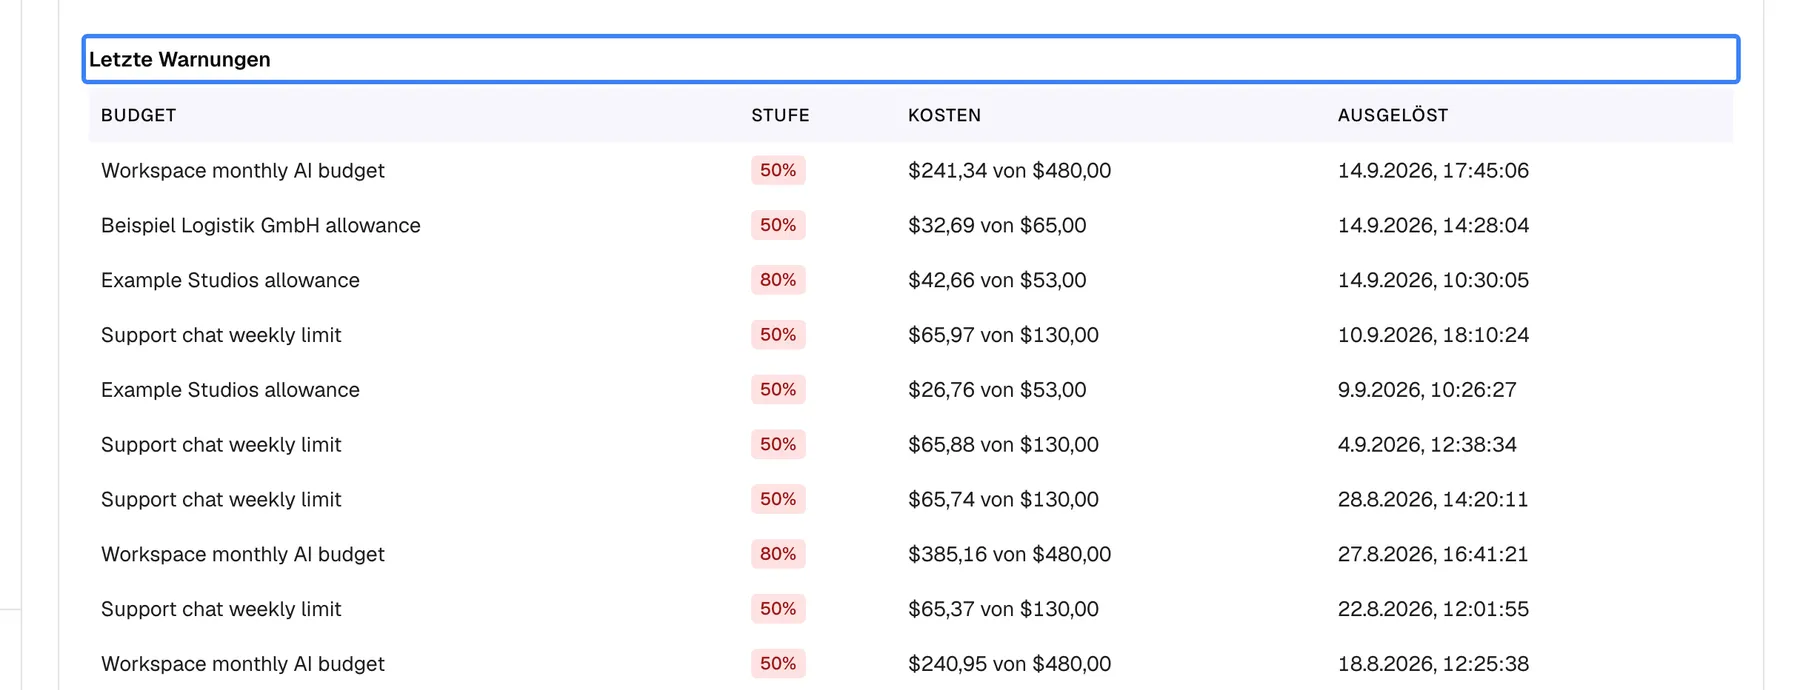The width and height of the screenshot is (1800, 690).
Task: Open Example Studios allowance triggered at 10:30:05
Action: point(230,280)
